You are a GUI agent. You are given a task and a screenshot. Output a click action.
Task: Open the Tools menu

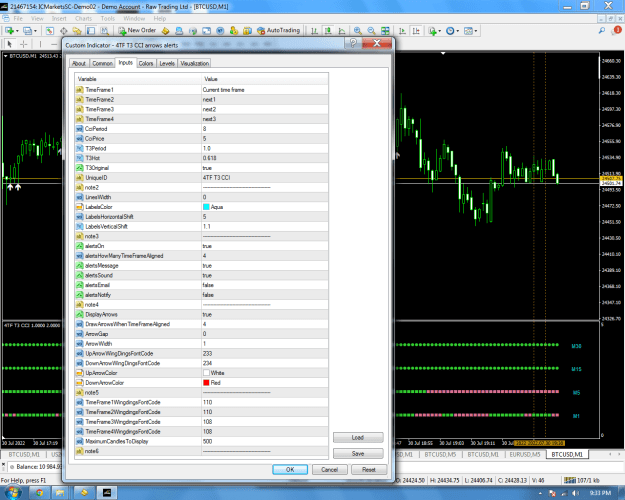tap(108, 18)
